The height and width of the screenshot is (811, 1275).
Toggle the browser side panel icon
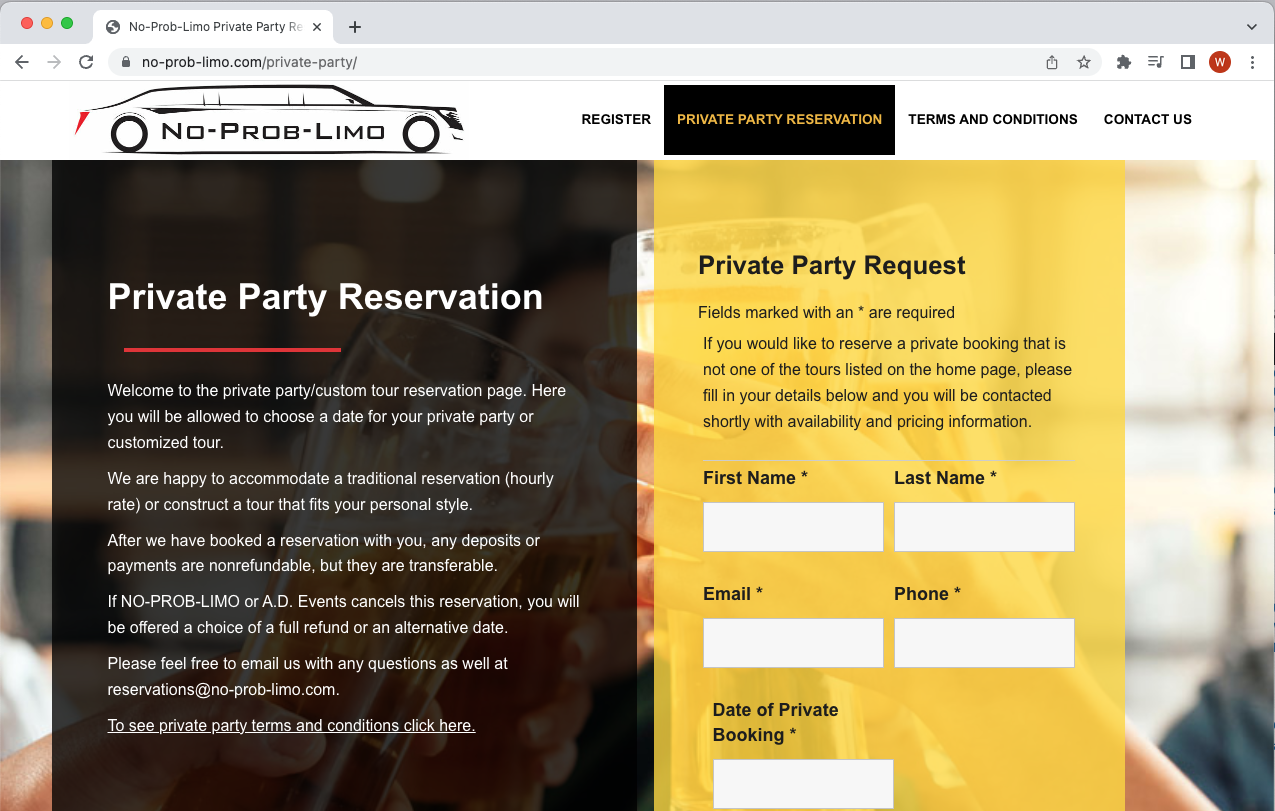point(1188,62)
